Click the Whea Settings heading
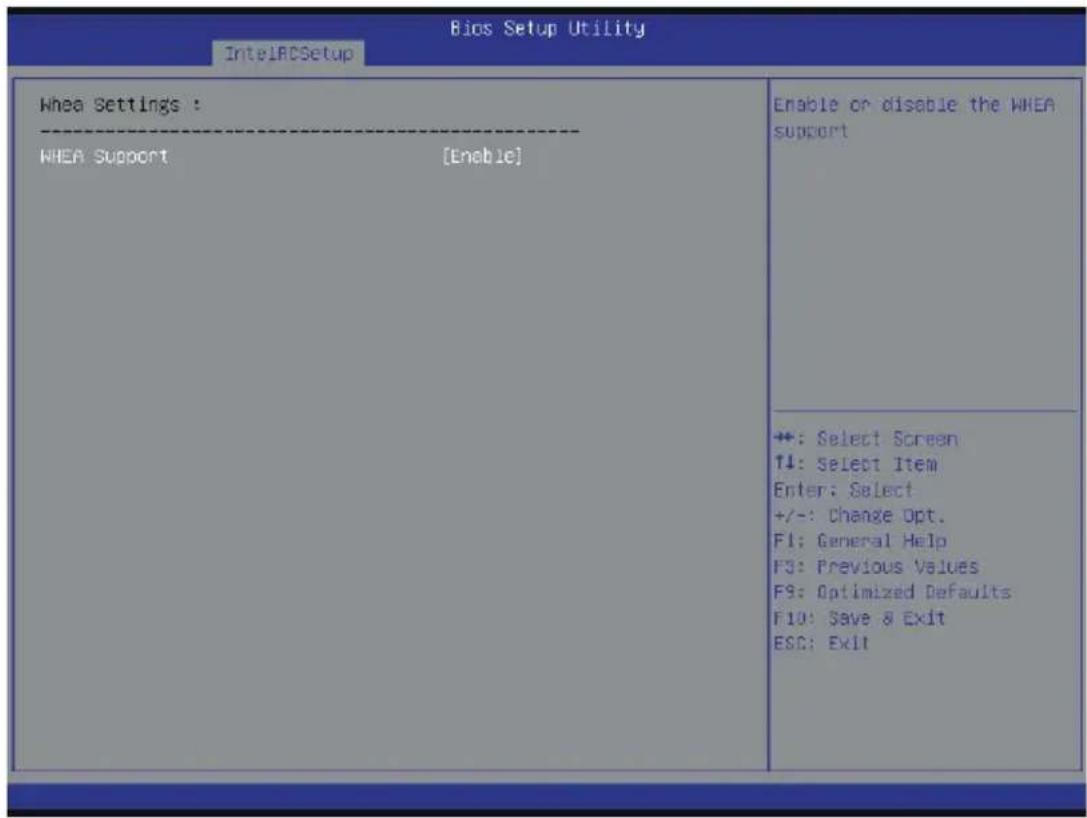Screen dimensions: 1087x818 (x=121, y=105)
